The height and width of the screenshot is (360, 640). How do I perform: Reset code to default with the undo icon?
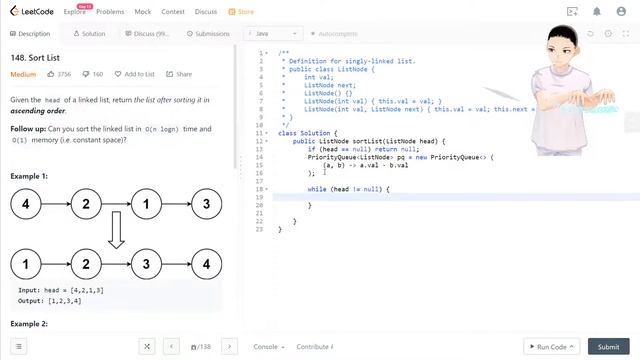tap(590, 33)
